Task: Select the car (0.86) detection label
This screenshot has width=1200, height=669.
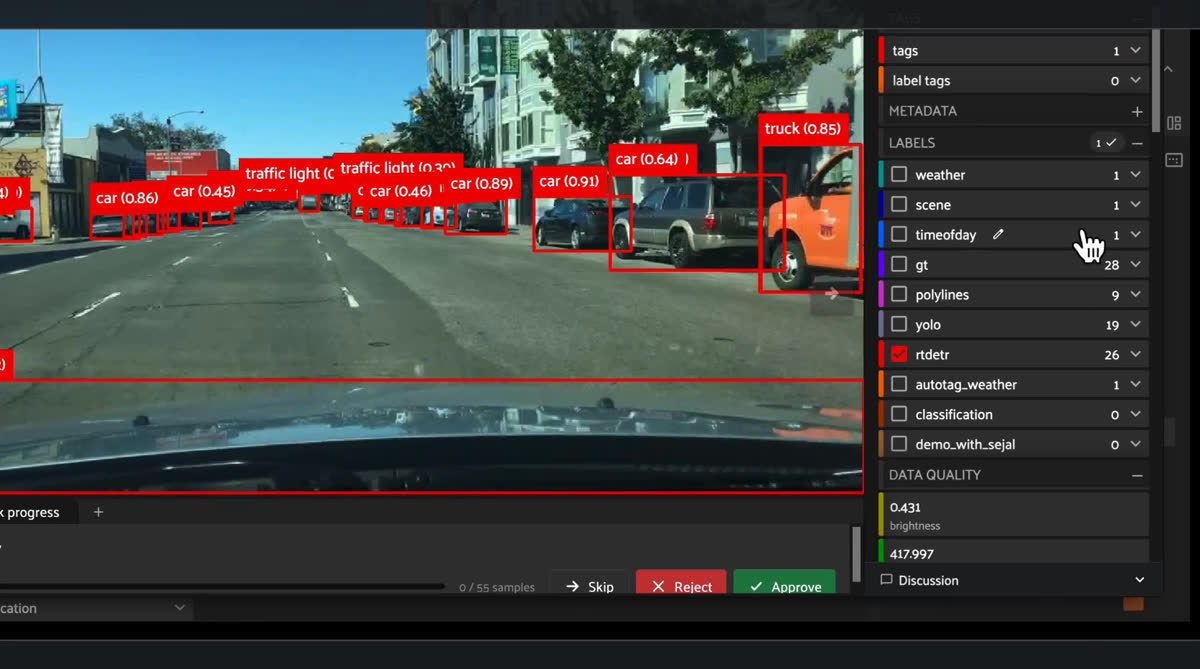Action: point(127,198)
